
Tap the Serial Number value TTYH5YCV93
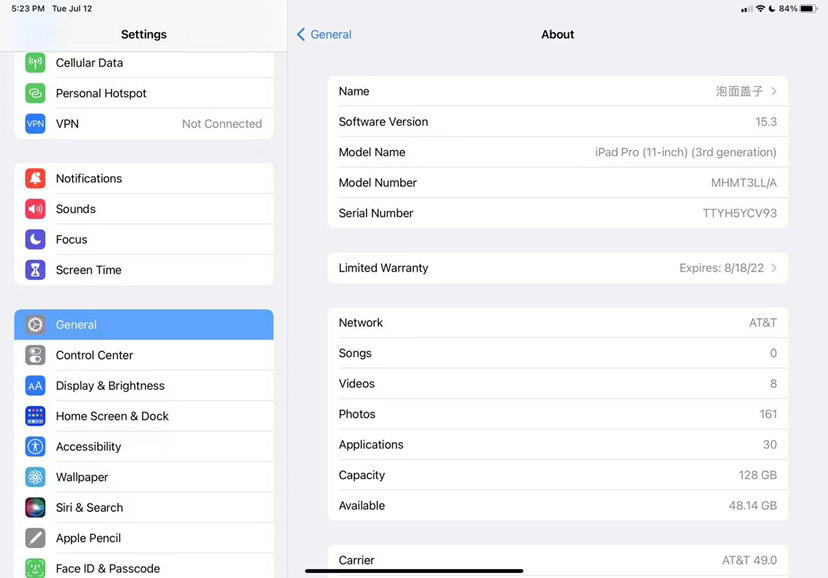coord(739,213)
